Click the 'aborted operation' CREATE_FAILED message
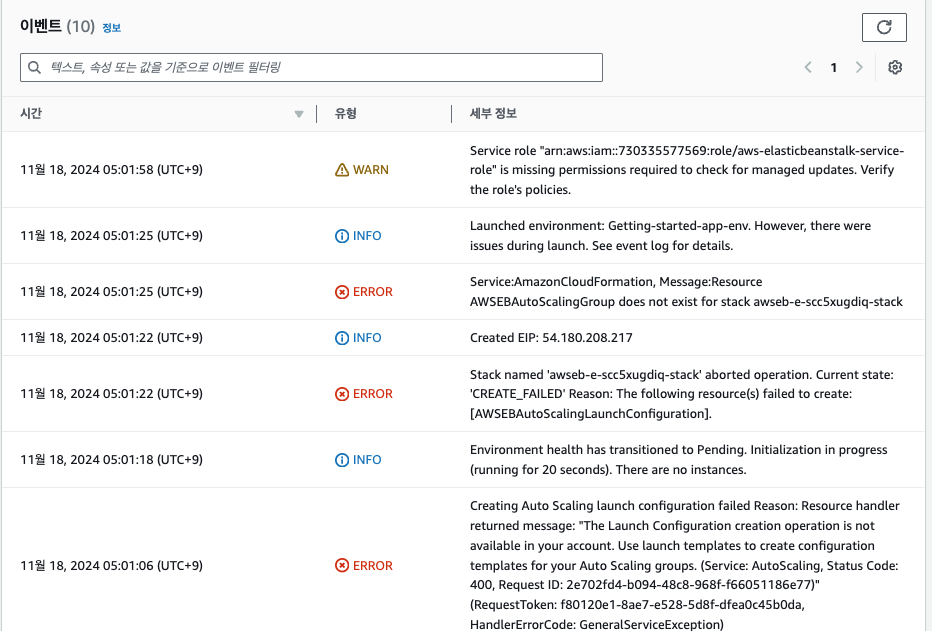 [681, 394]
